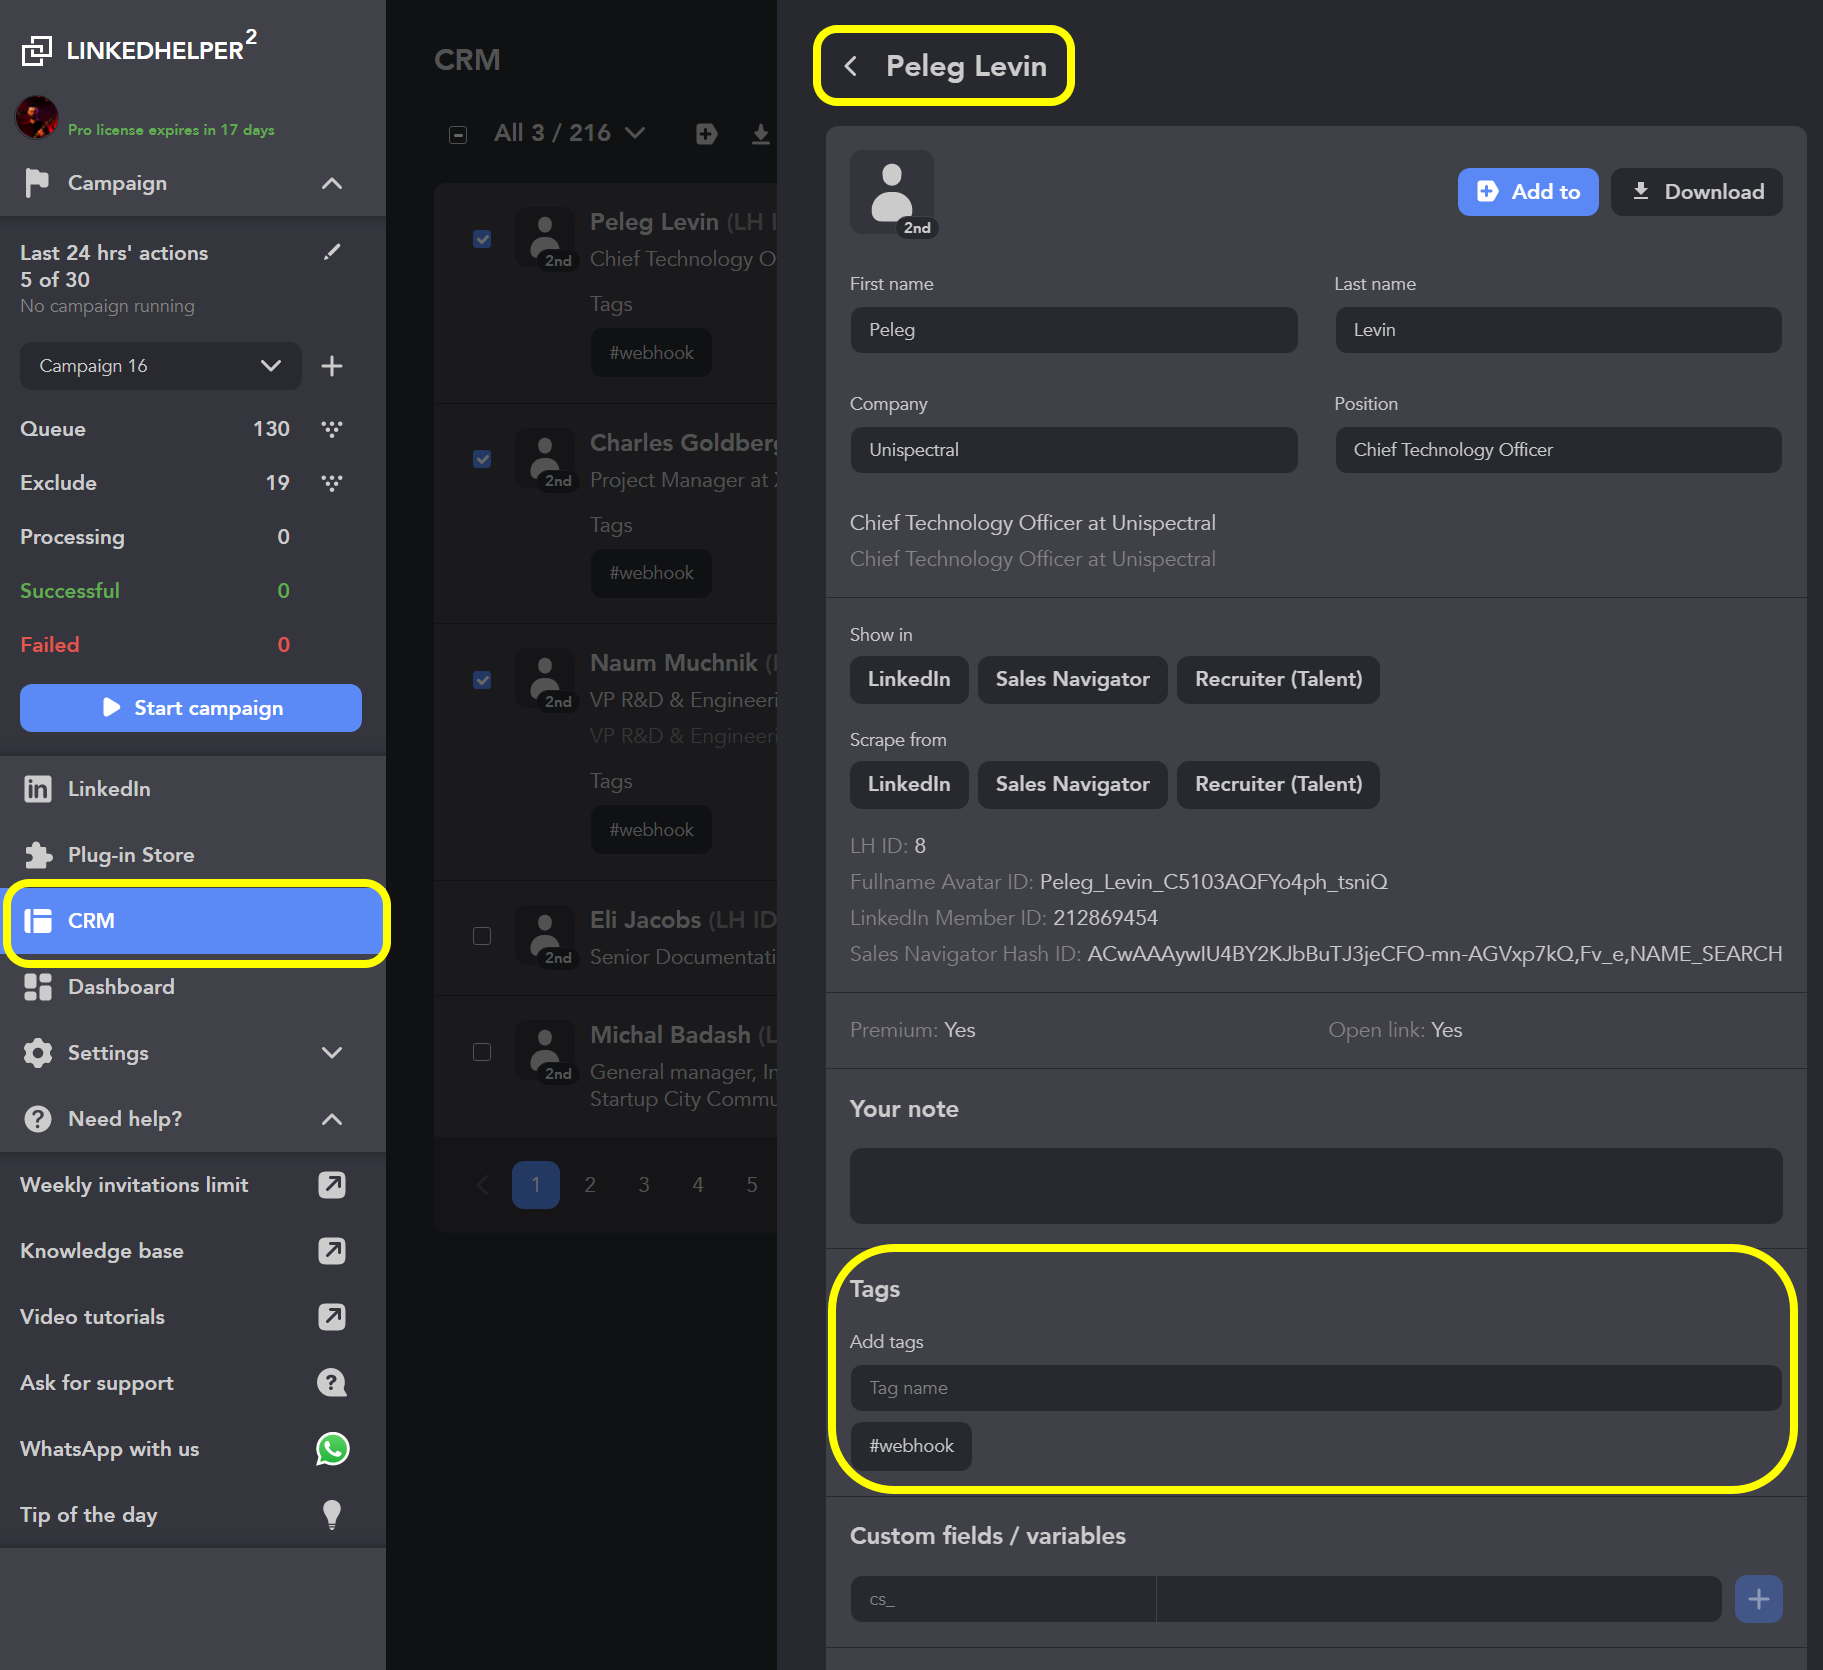
Task: Add custom field with the plus button
Action: coord(1759,1599)
